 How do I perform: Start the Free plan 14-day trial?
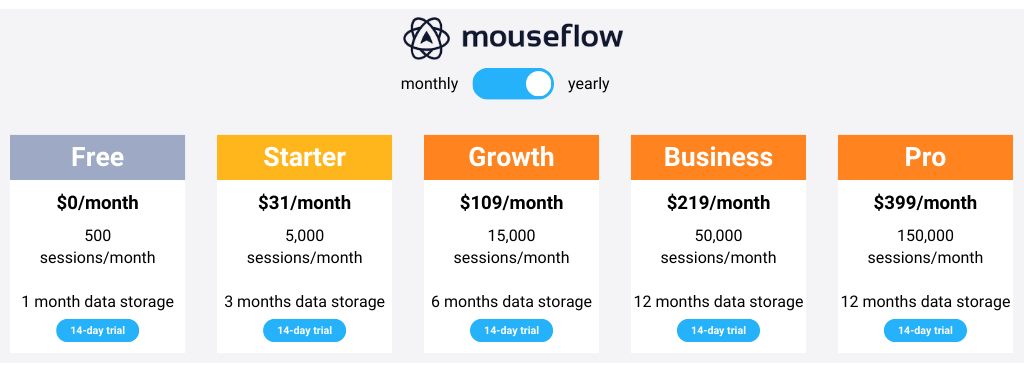coord(97,331)
